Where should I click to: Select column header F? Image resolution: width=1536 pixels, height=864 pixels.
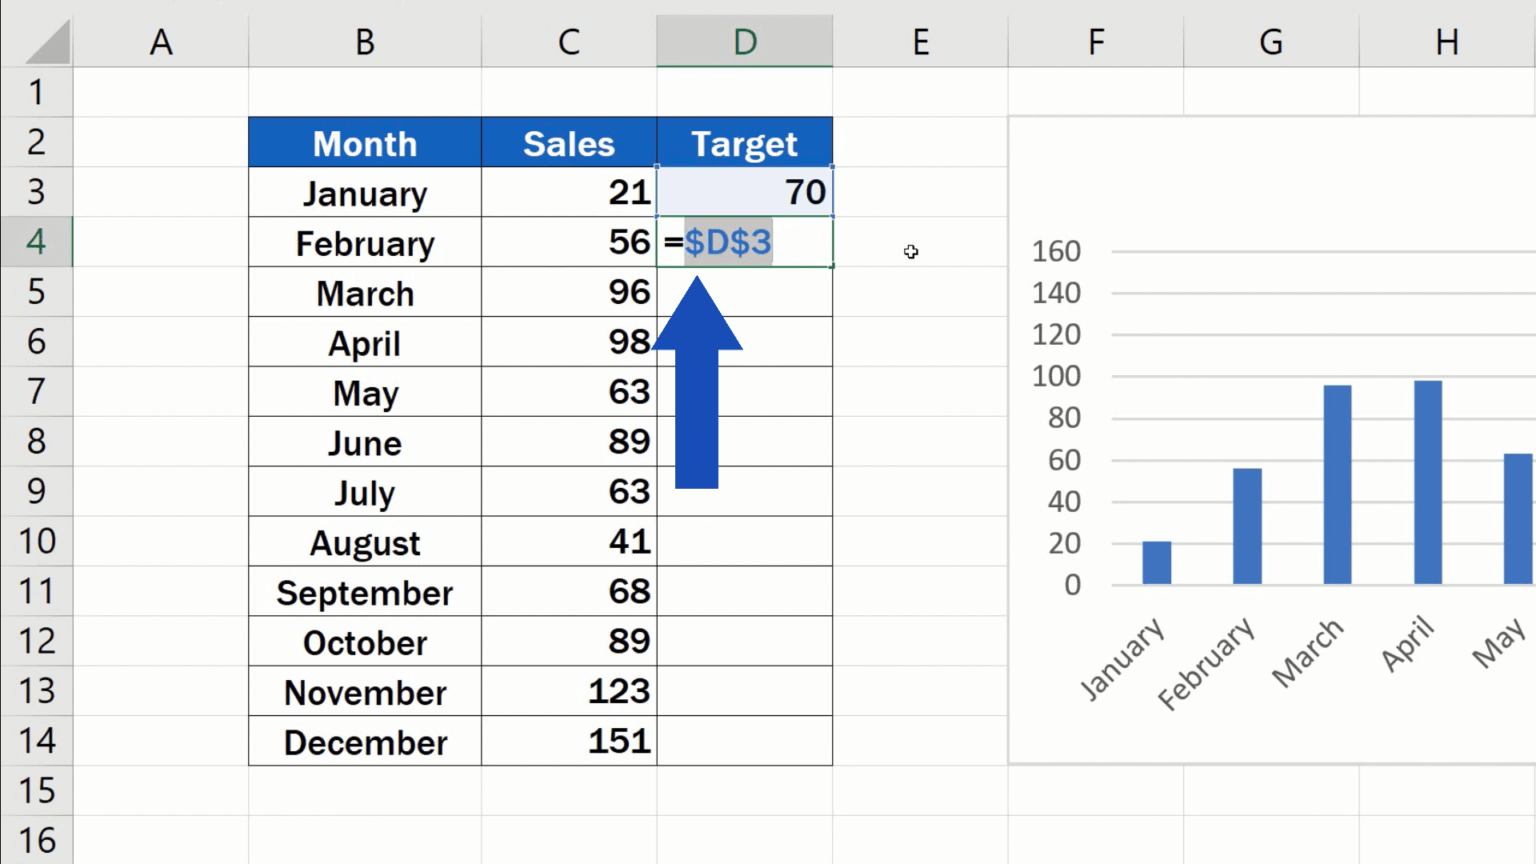point(1095,41)
